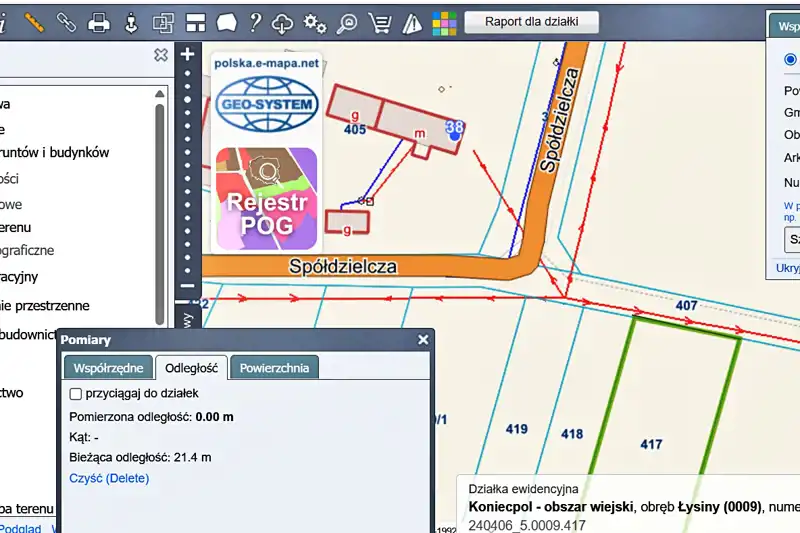Open the cloud download tool

pos(284,21)
